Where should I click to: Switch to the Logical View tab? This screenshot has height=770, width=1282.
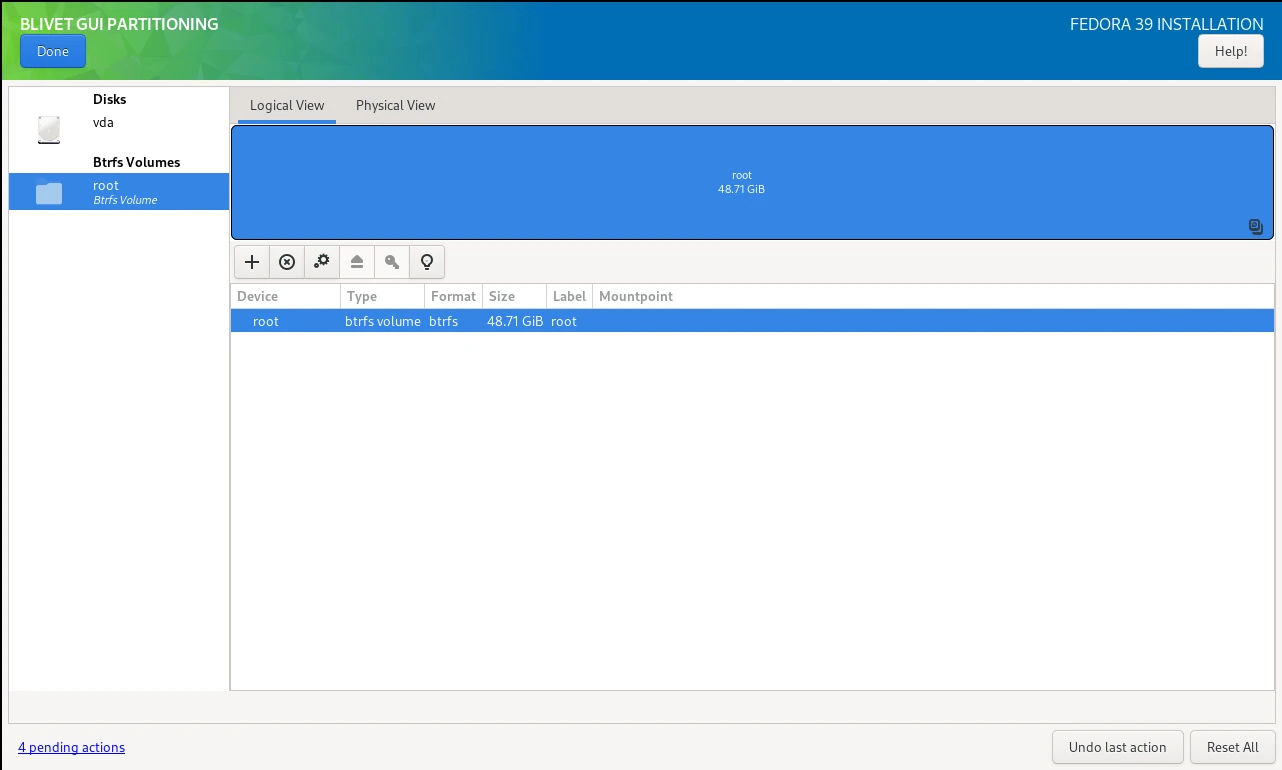click(287, 105)
